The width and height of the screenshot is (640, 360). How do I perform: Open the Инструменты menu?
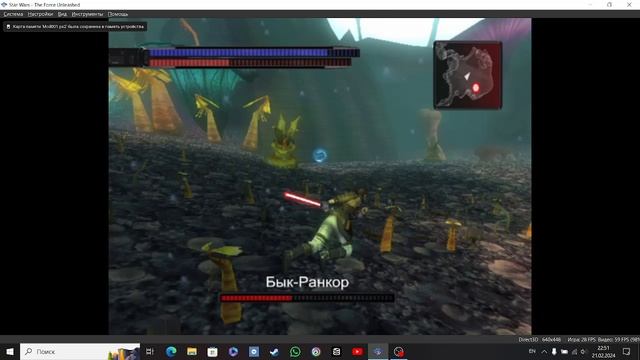(x=87, y=14)
